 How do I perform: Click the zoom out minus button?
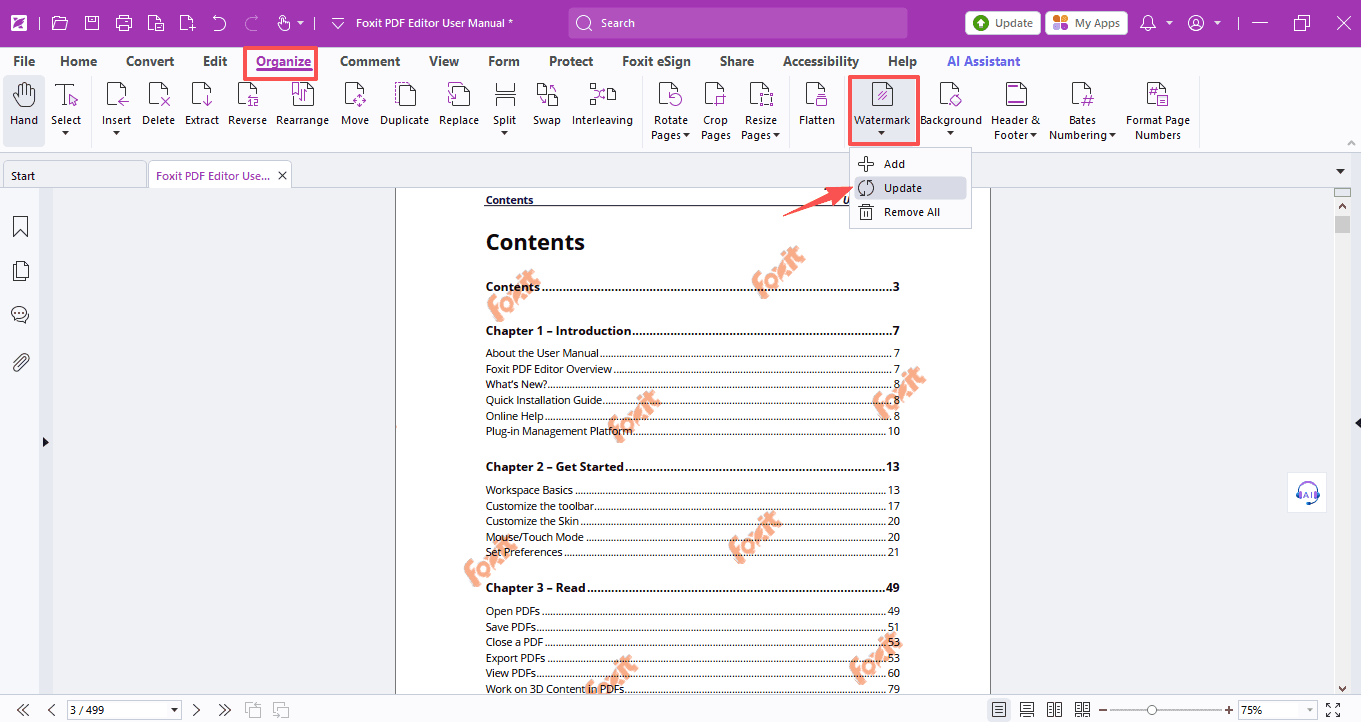click(1104, 710)
